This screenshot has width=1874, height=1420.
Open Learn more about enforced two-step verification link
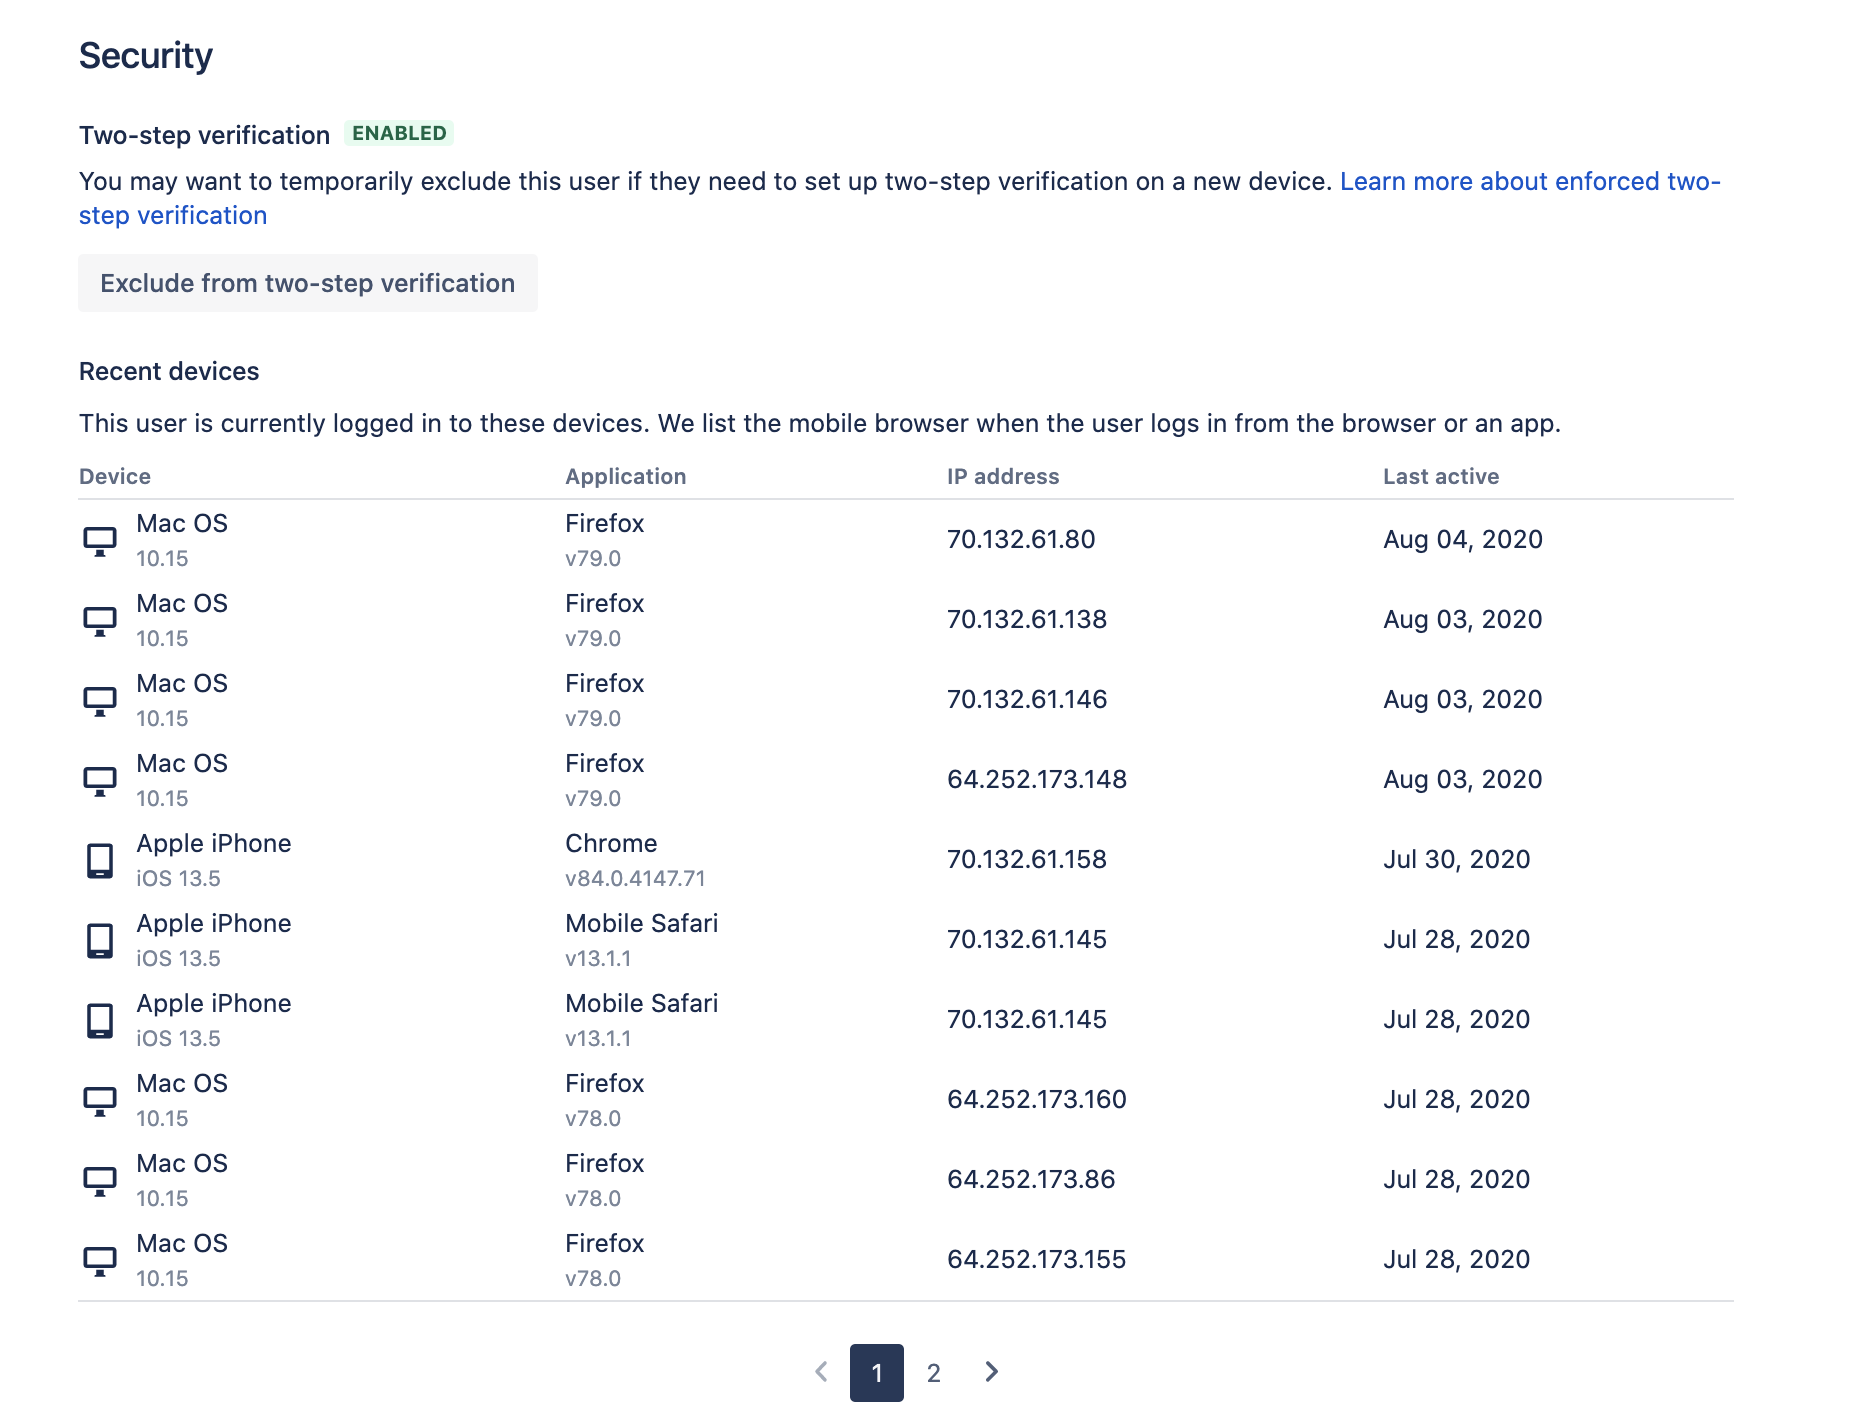click(1529, 181)
